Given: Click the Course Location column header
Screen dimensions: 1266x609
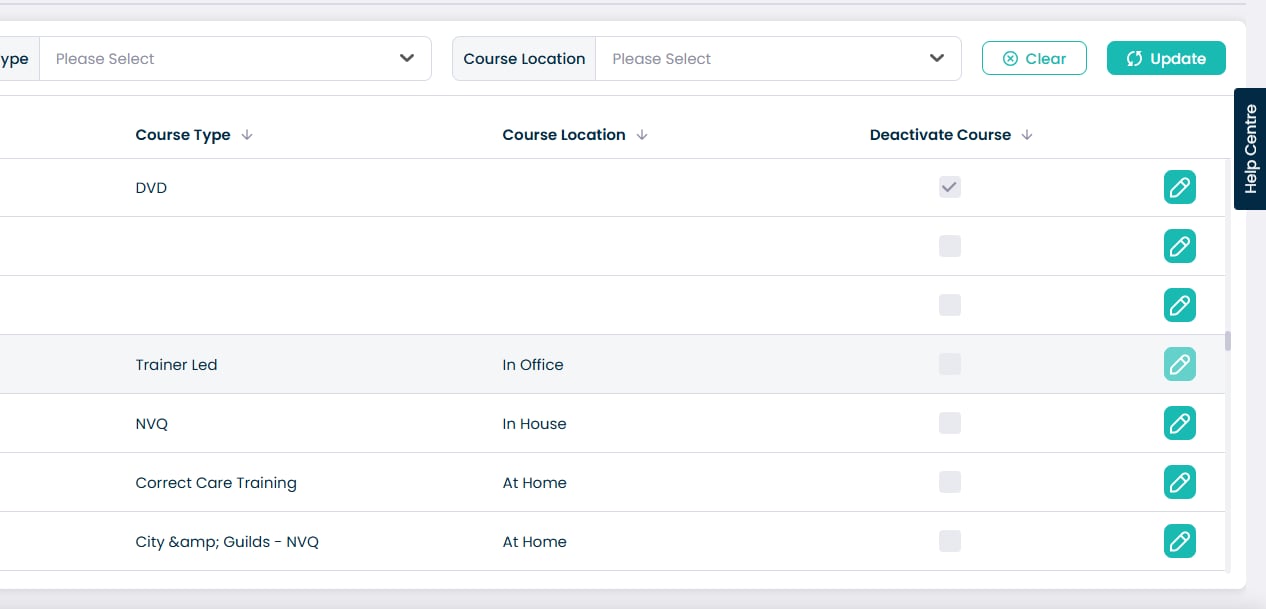Looking at the screenshot, I should coord(563,135).
